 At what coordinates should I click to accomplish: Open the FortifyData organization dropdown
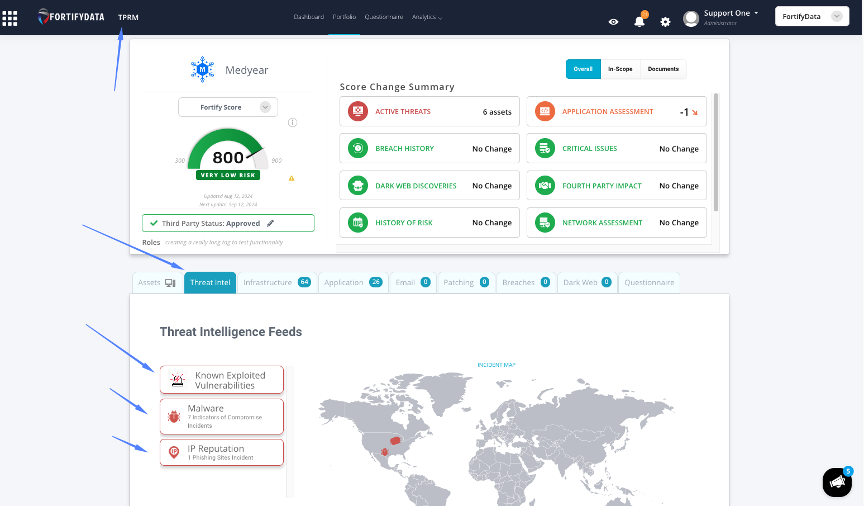(812, 17)
